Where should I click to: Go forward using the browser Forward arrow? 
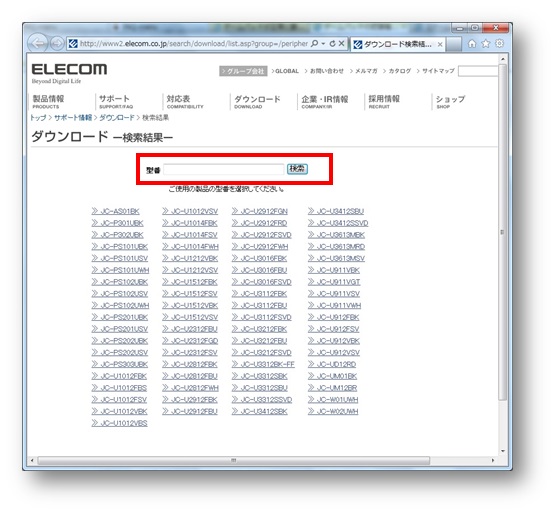point(57,44)
